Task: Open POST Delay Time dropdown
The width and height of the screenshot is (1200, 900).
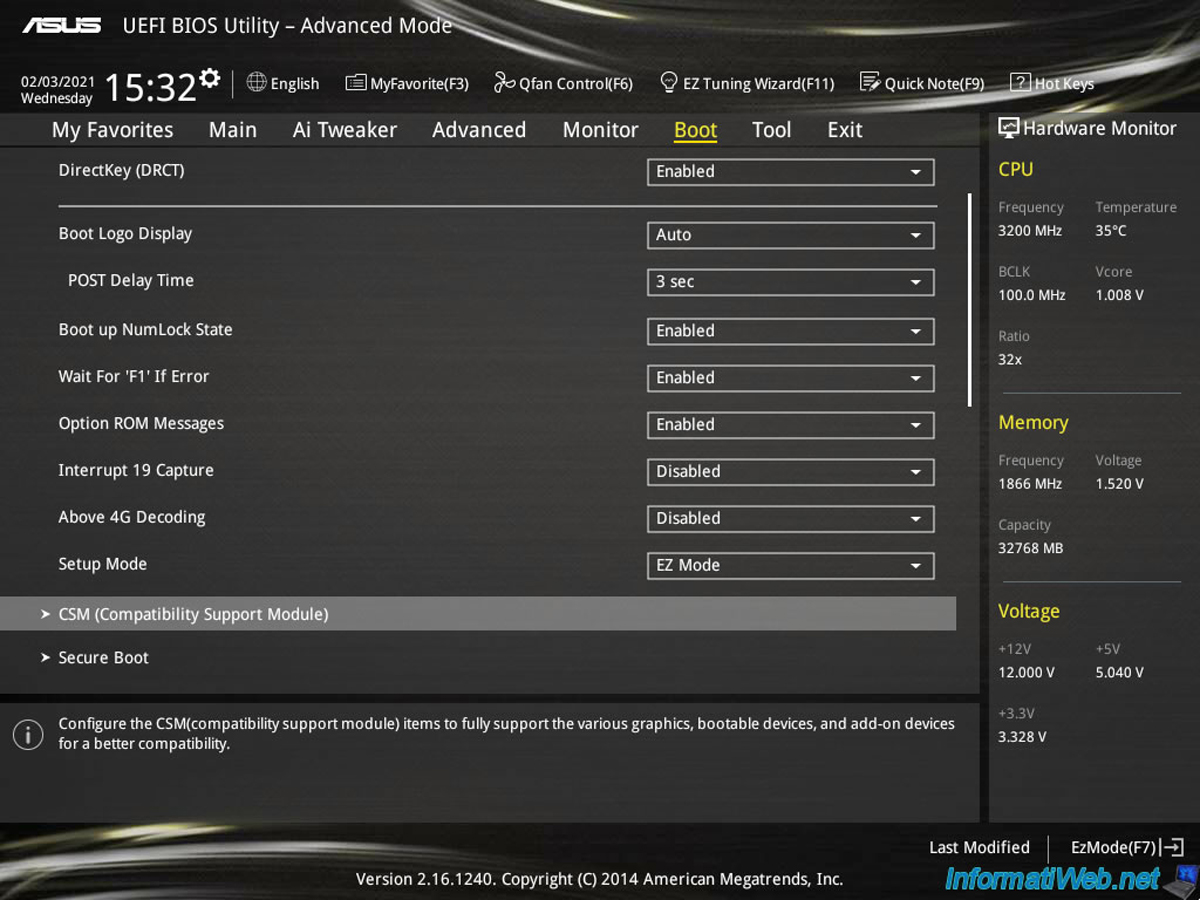Action: 790,282
